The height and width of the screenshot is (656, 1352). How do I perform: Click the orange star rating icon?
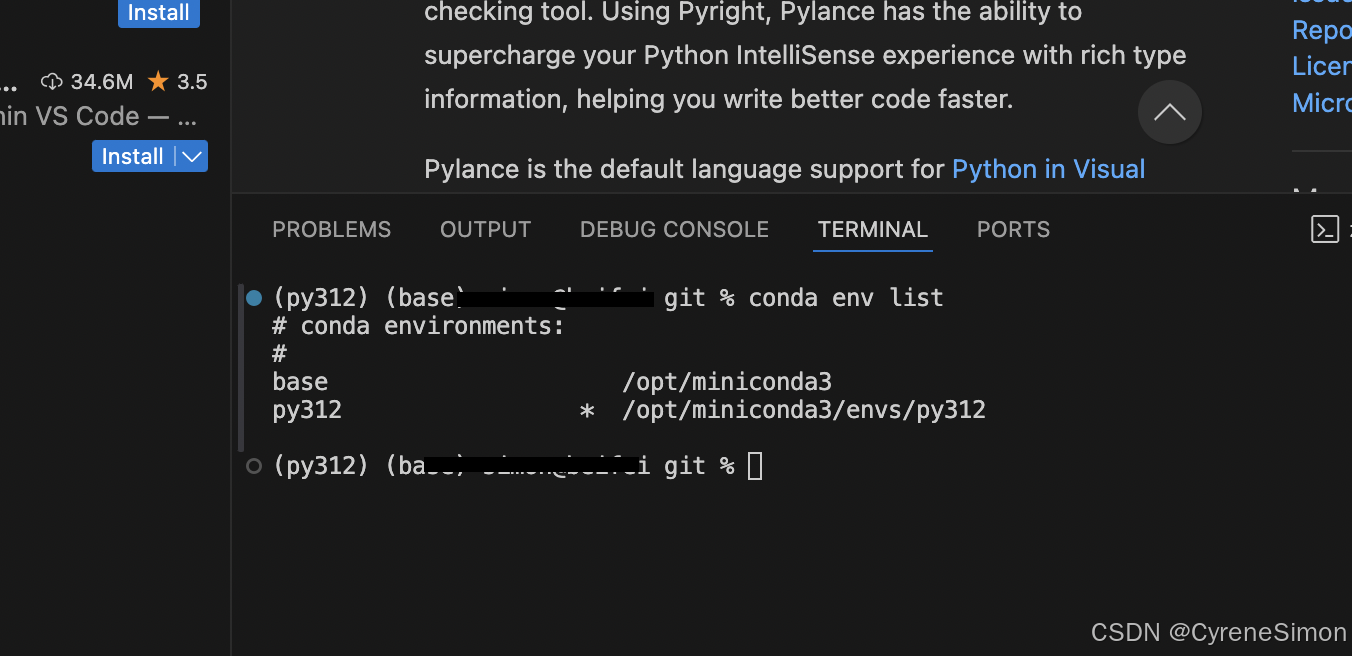(x=158, y=81)
